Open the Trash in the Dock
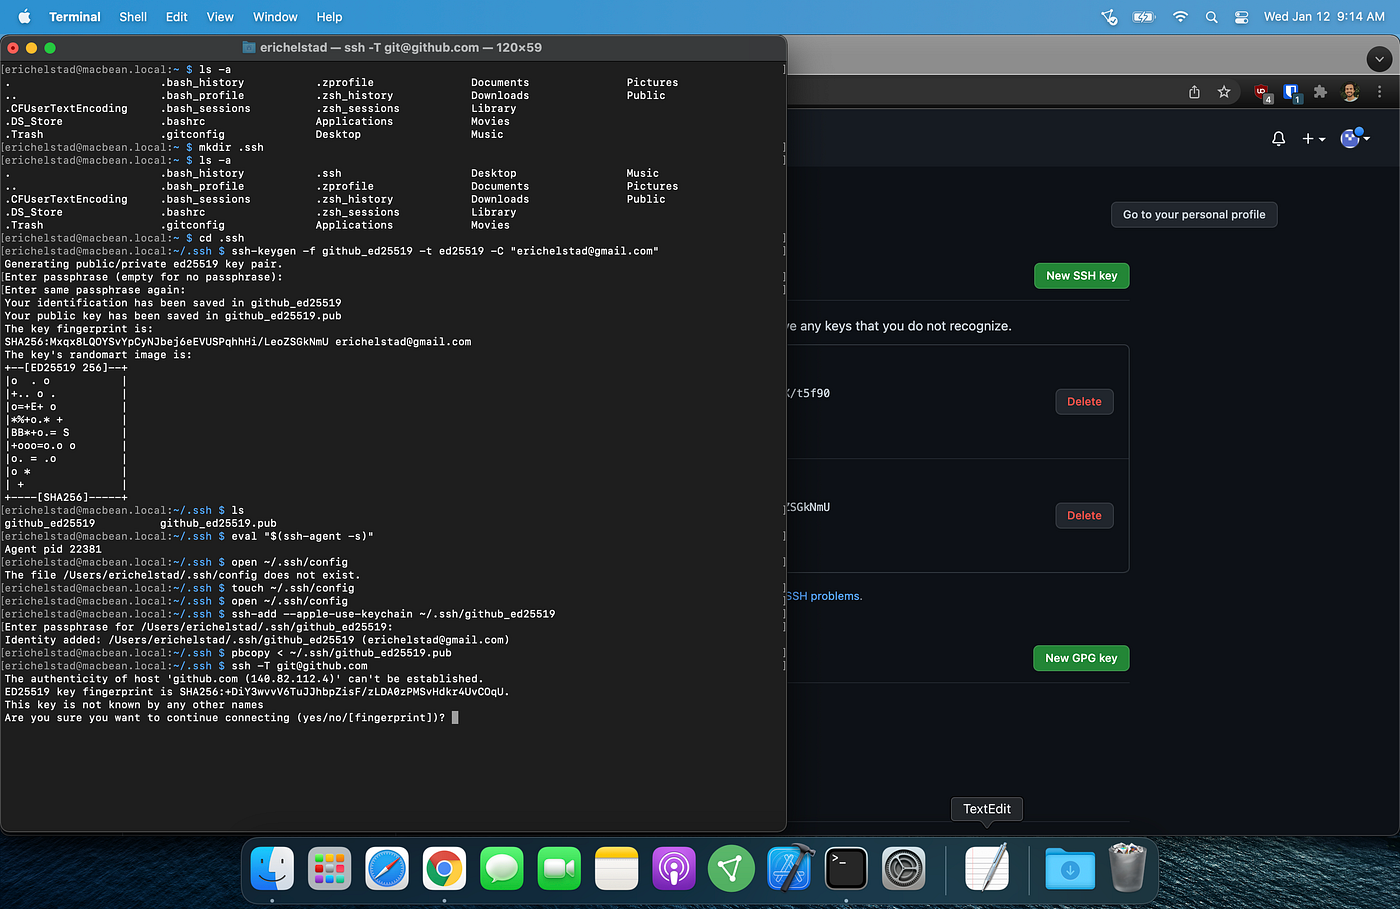The width and height of the screenshot is (1400, 909). coord(1127,868)
